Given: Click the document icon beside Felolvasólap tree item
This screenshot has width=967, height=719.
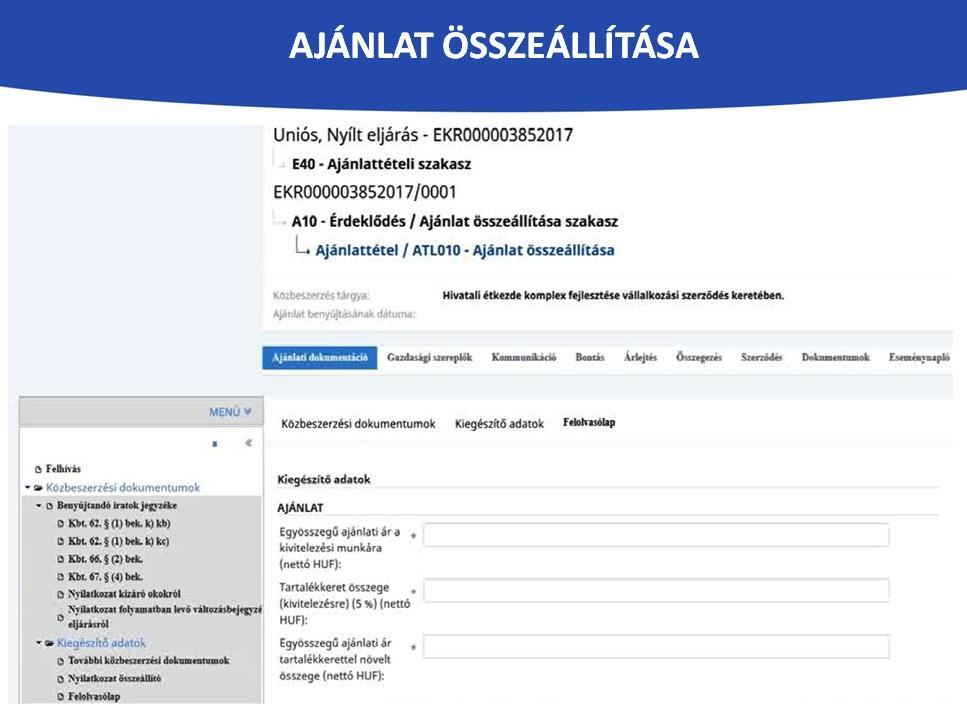Looking at the screenshot, I should click(60, 697).
